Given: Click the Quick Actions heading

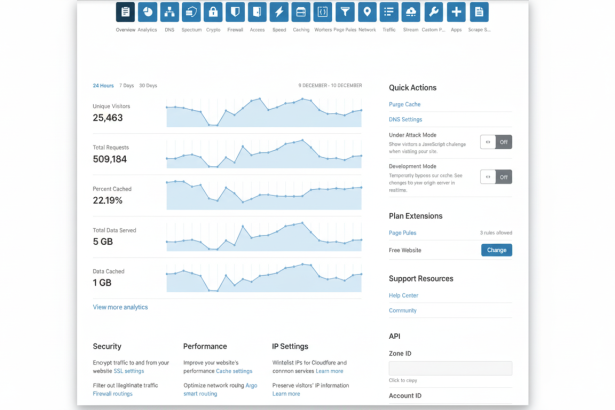Looking at the screenshot, I should click(x=413, y=87).
